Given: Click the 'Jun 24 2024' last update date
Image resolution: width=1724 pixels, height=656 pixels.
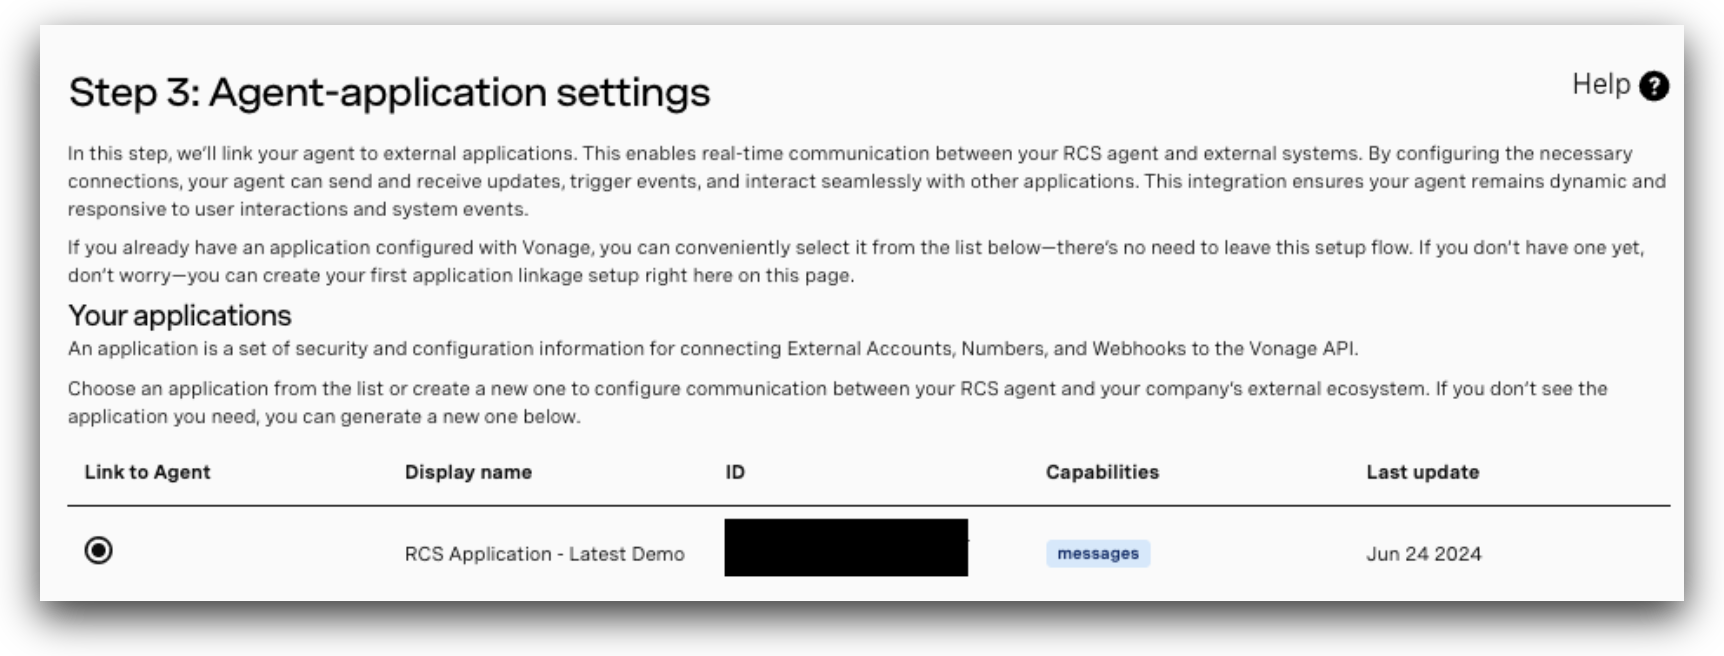Looking at the screenshot, I should pyautogui.click(x=1423, y=554).
